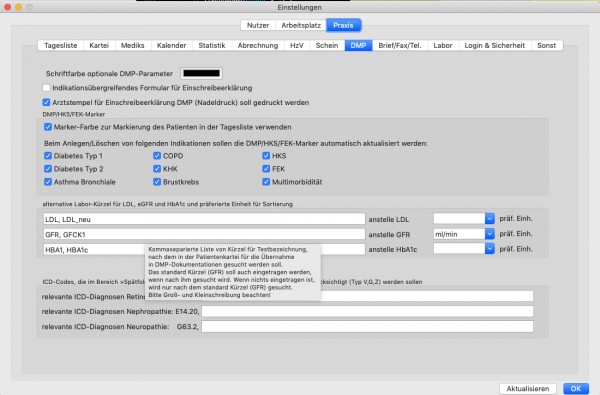This screenshot has width=600, height=395.
Task: Open the Tagesliste settings tab
Action: point(60,45)
